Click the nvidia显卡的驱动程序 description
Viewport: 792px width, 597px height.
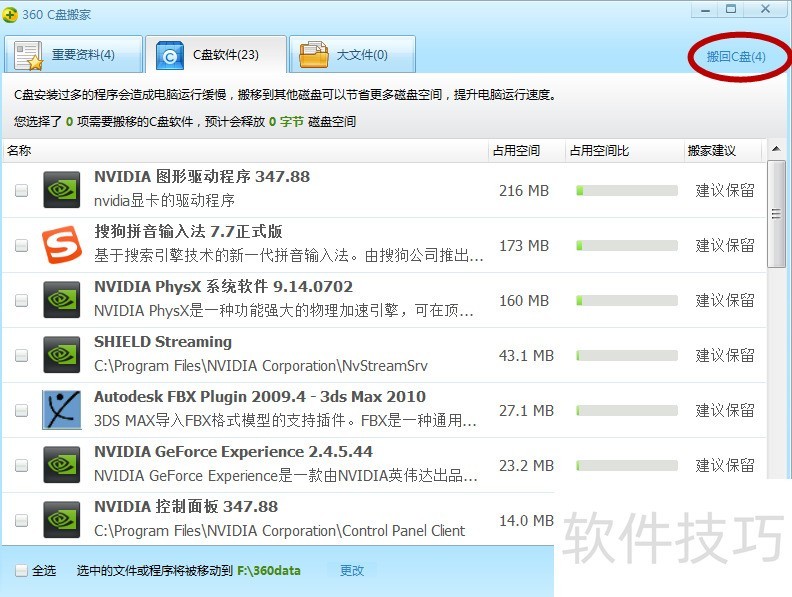click(x=165, y=201)
